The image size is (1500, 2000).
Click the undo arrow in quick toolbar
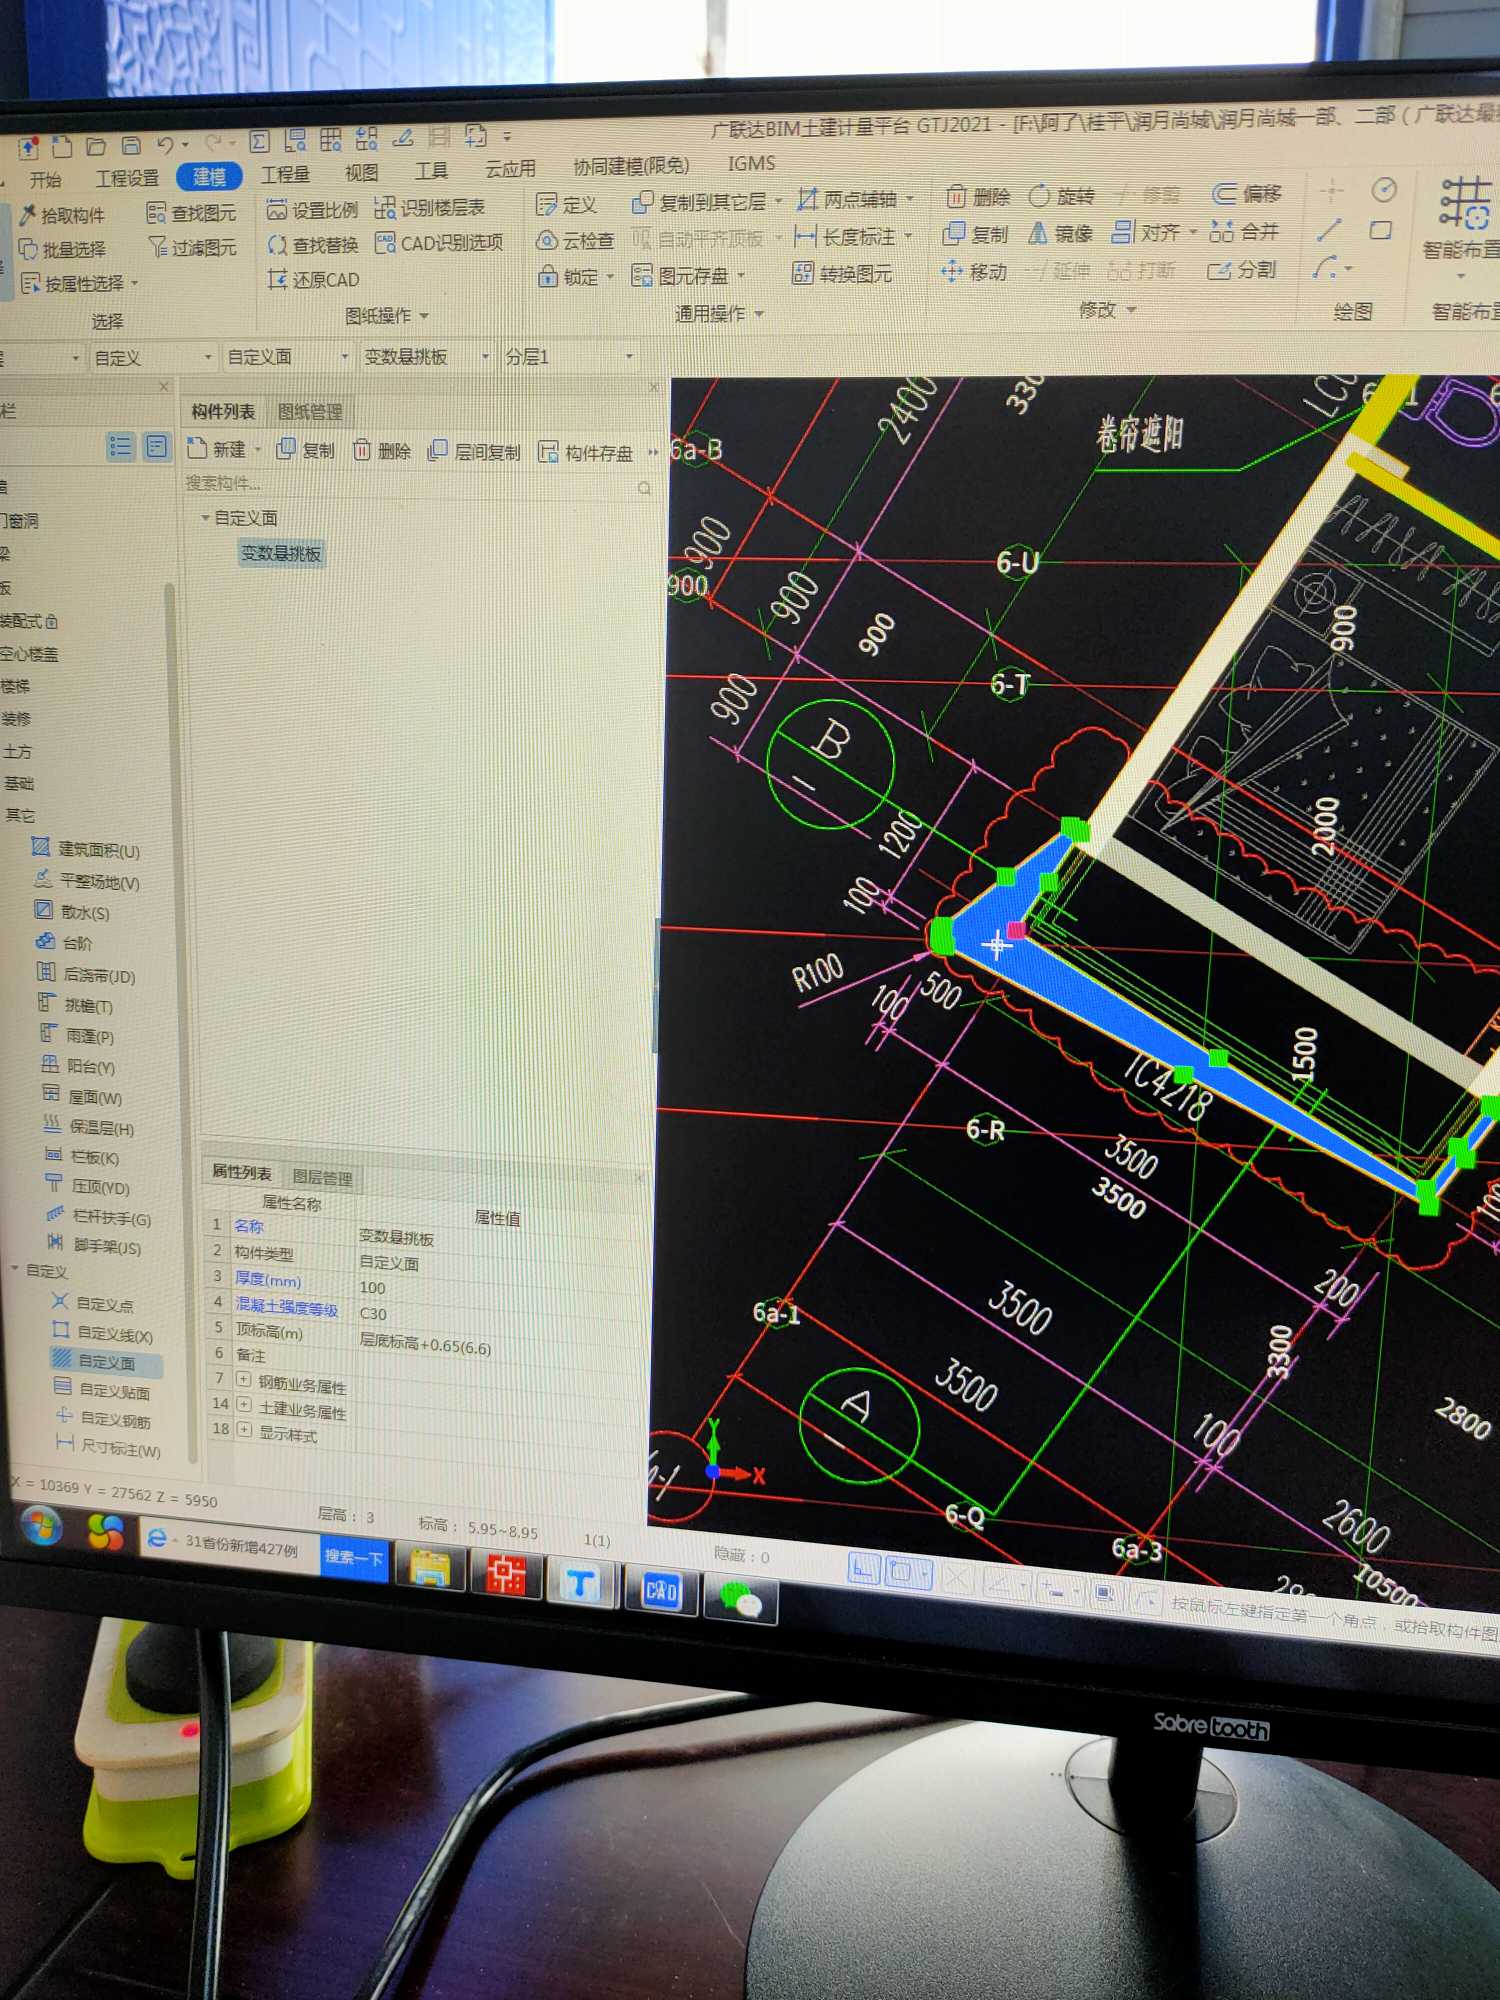click(165, 146)
